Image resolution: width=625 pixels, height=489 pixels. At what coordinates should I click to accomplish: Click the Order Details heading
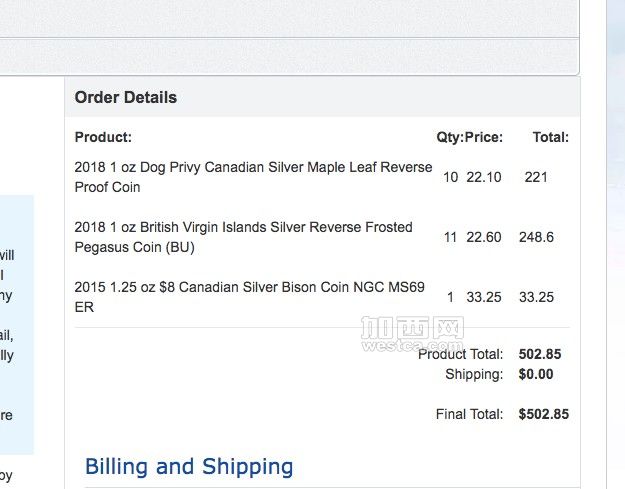coord(126,98)
